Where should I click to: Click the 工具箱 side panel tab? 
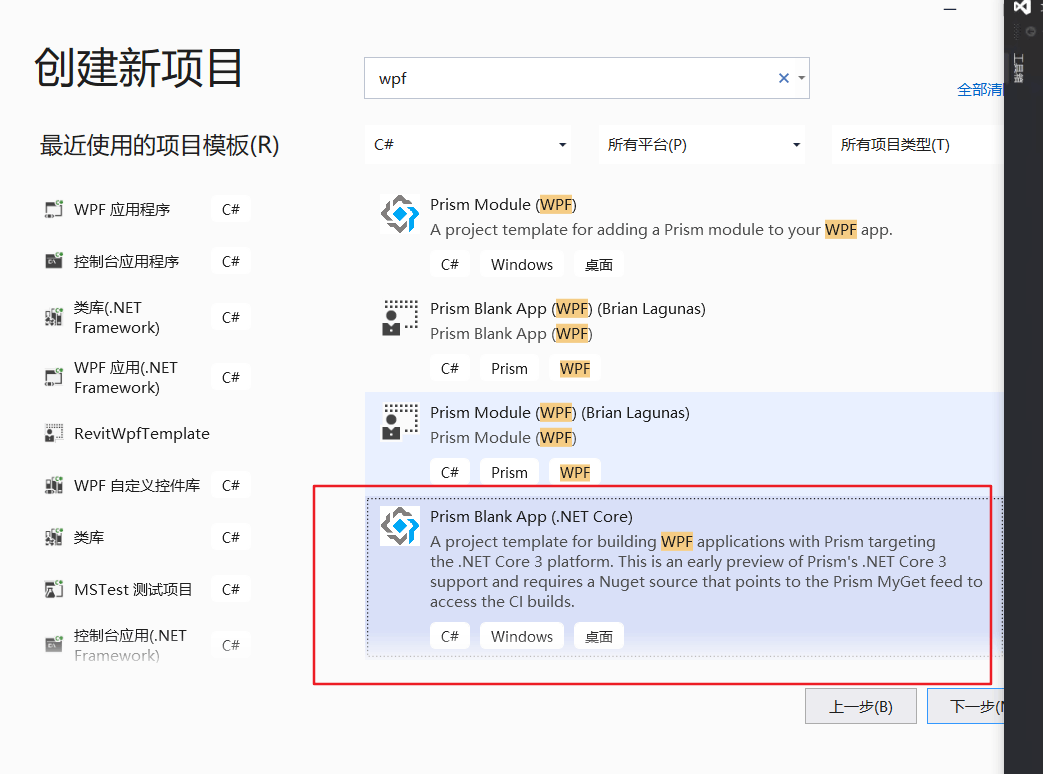tap(1018, 68)
